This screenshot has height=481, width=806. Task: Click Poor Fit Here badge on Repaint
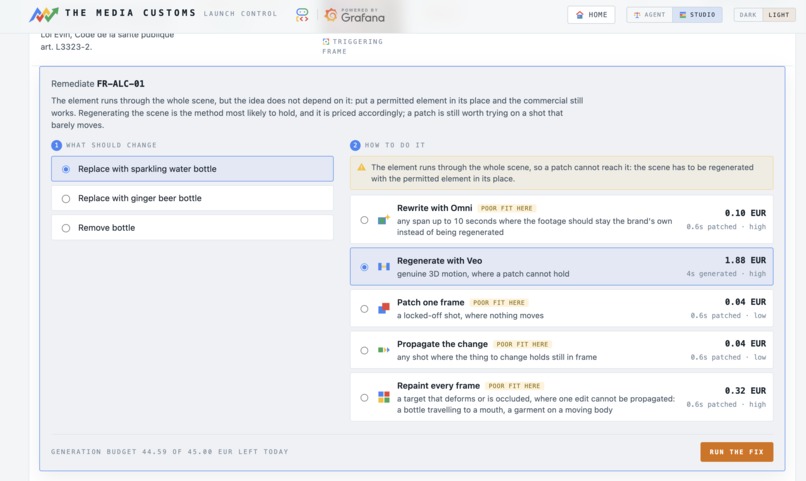pyautogui.click(x=514, y=386)
